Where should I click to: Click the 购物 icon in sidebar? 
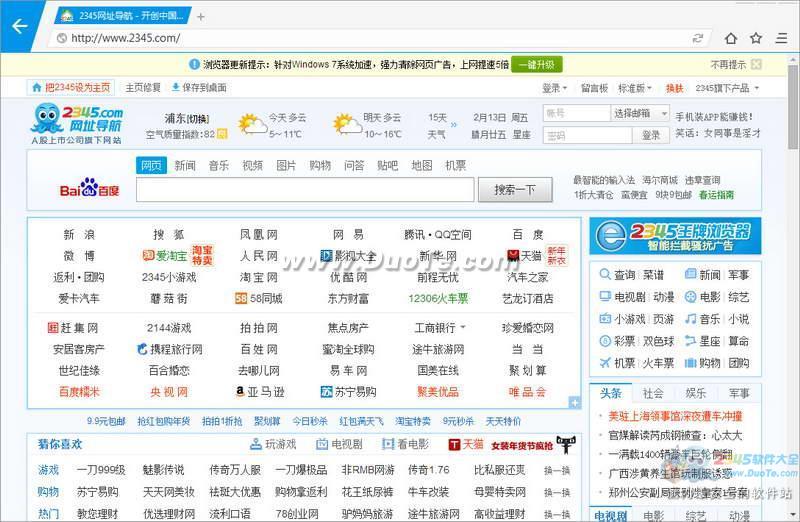pyautogui.click(x=690, y=363)
